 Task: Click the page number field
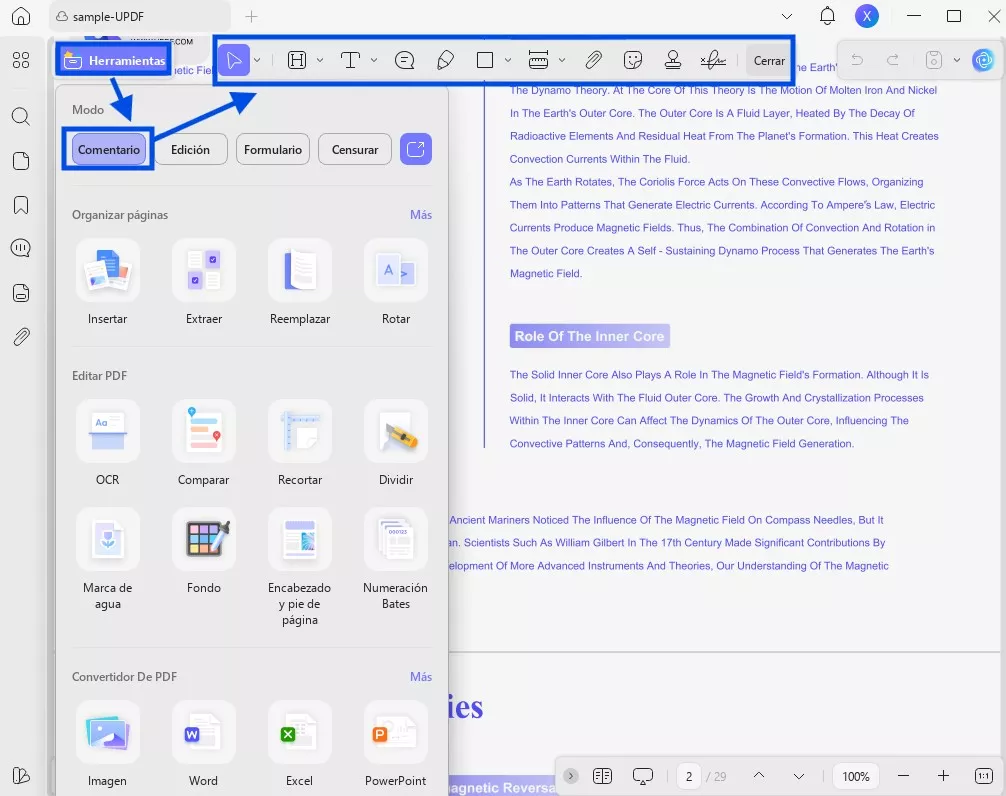(688, 776)
